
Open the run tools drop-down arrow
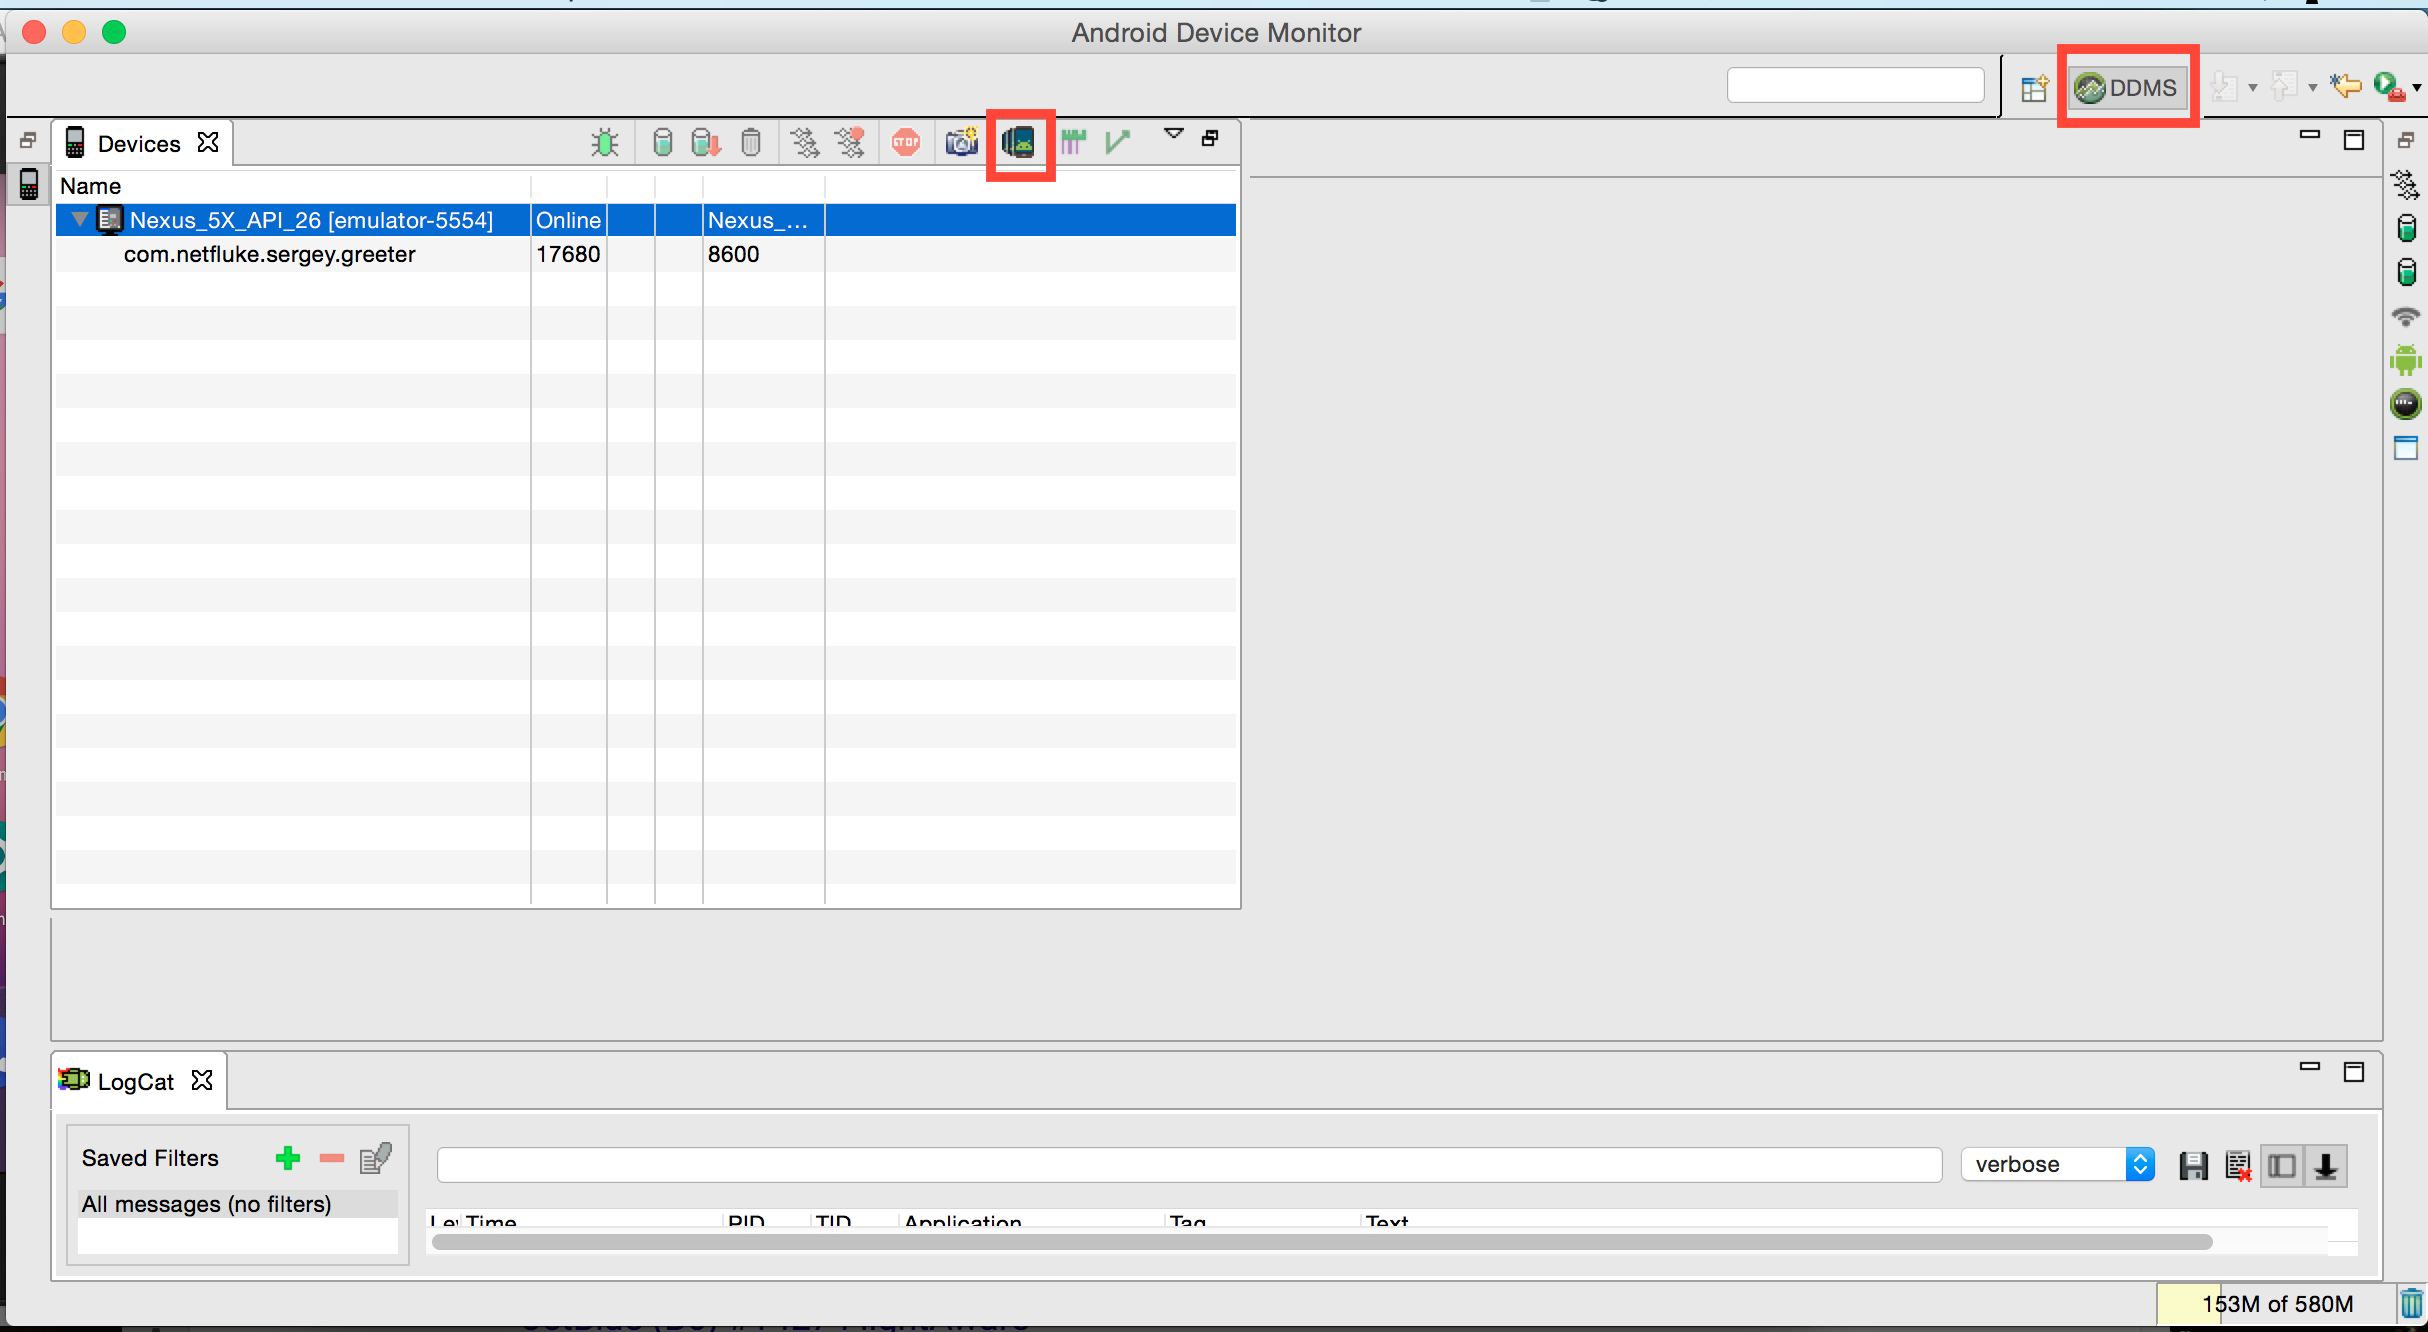(x=2417, y=88)
